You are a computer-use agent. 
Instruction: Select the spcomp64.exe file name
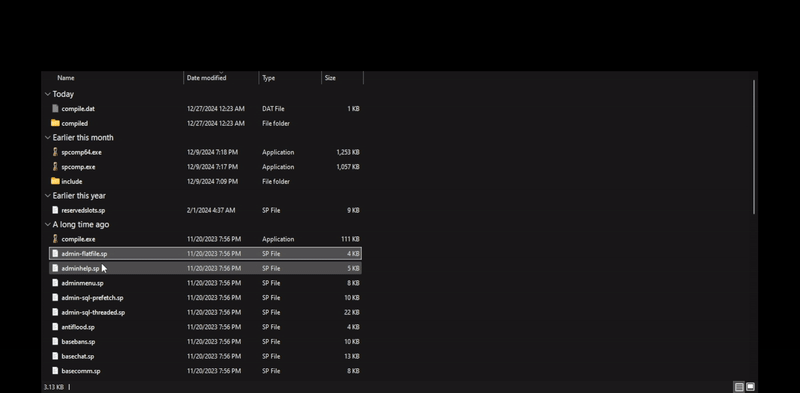[81, 152]
